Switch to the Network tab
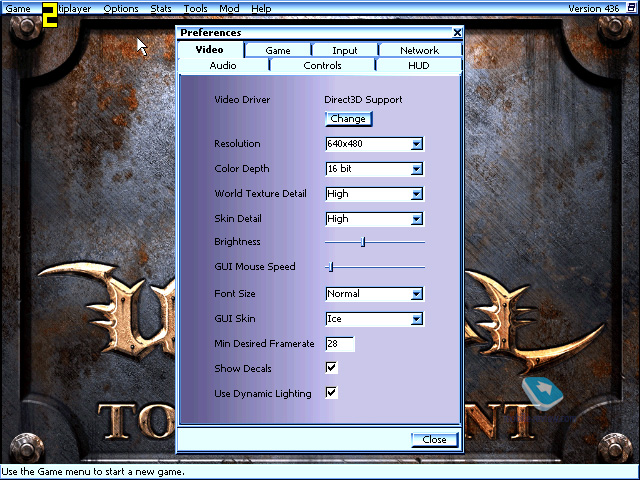This screenshot has width=640, height=480. pos(420,51)
